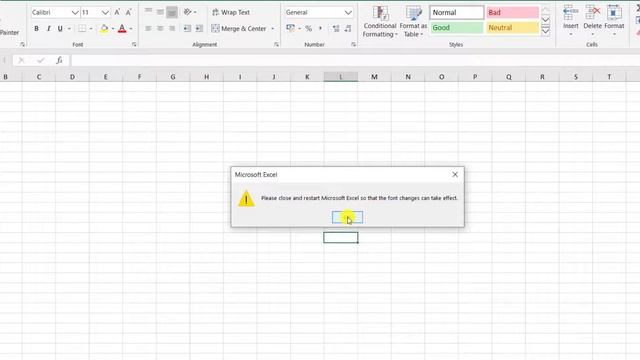Increase decimal places
This screenshot has height=360, width=640.
click(x=336, y=29)
